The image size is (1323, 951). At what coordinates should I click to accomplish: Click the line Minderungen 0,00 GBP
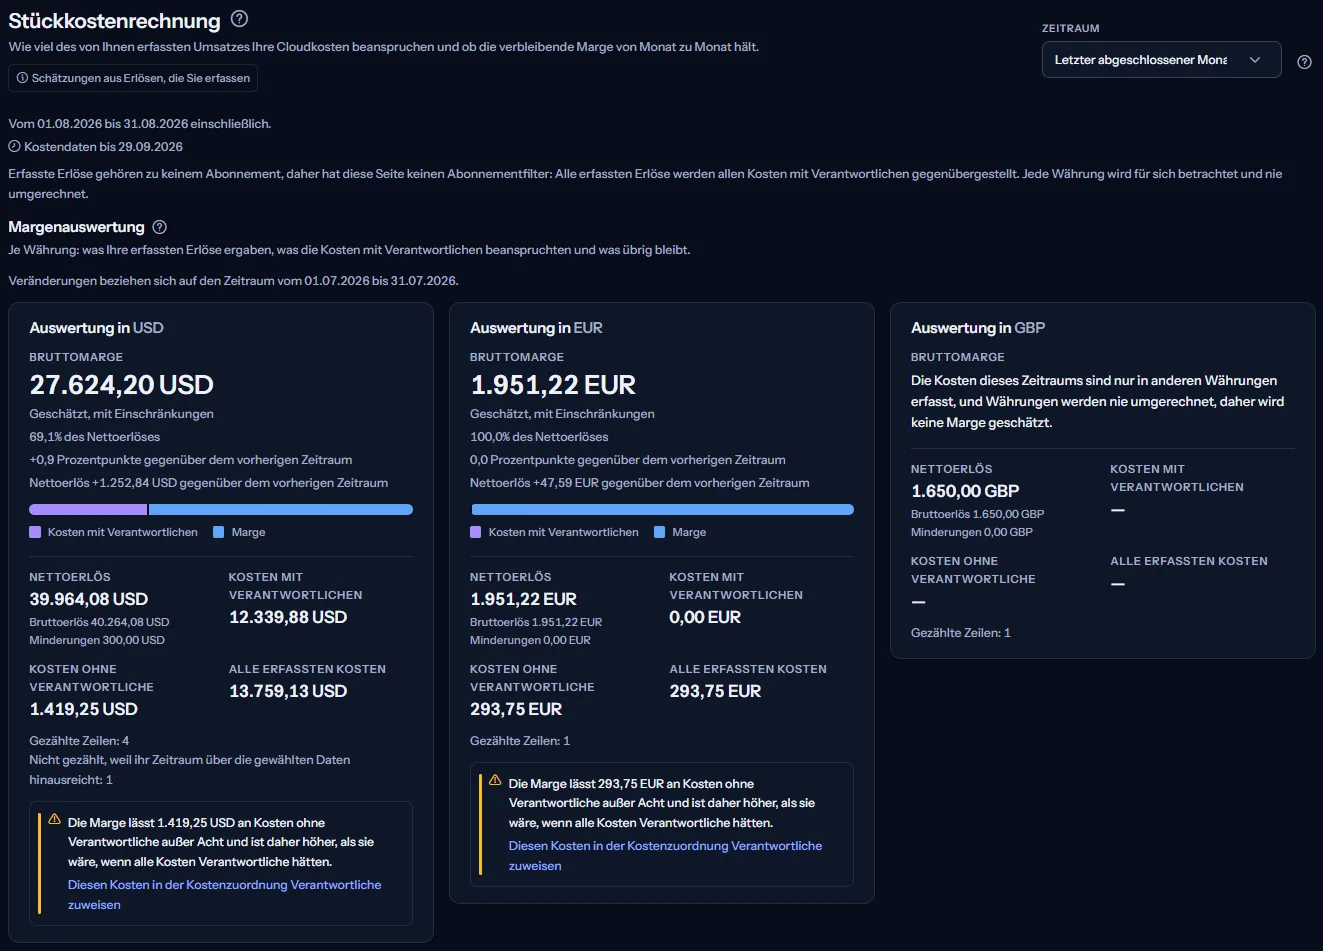(x=972, y=532)
